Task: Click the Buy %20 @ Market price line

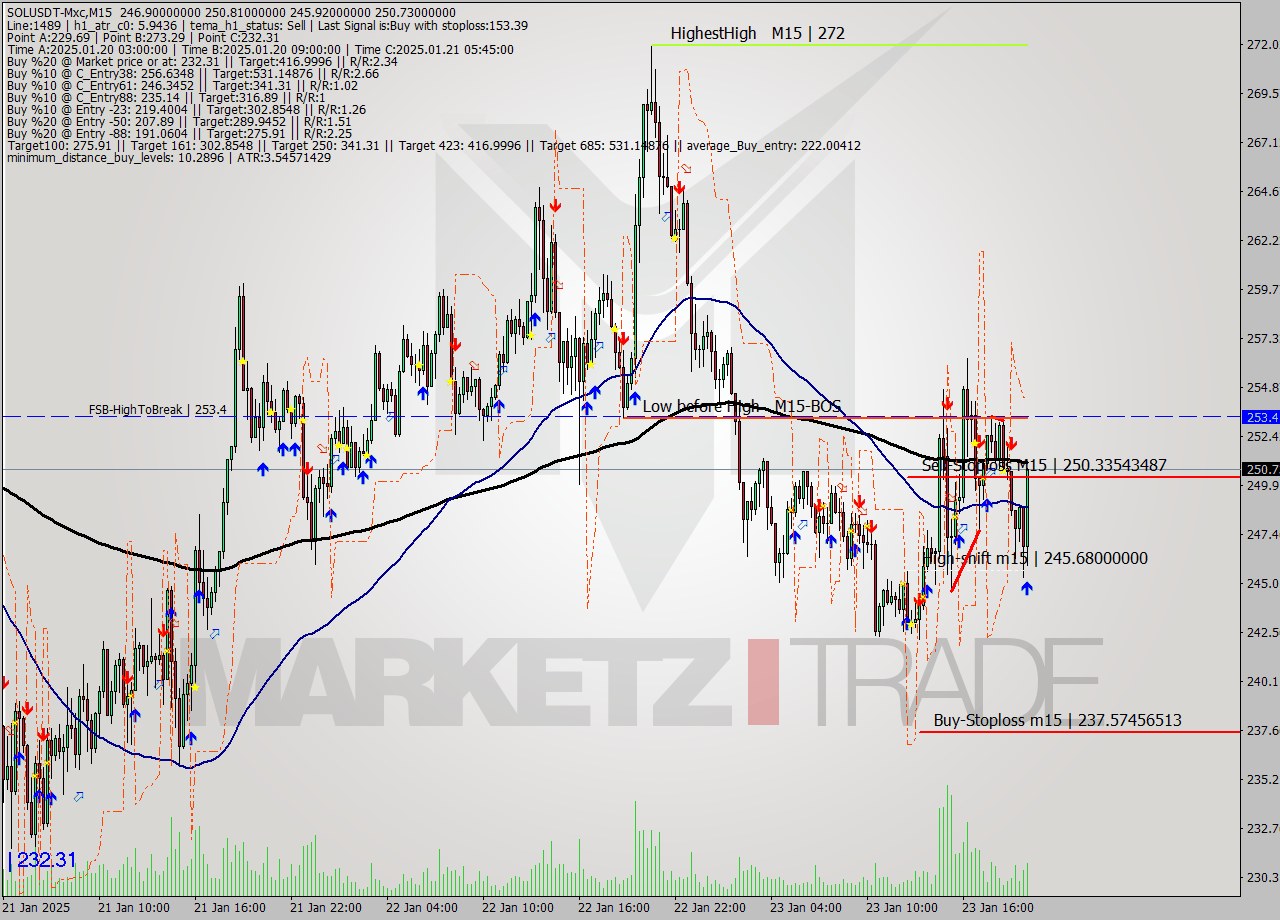Action: click(x=201, y=61)
